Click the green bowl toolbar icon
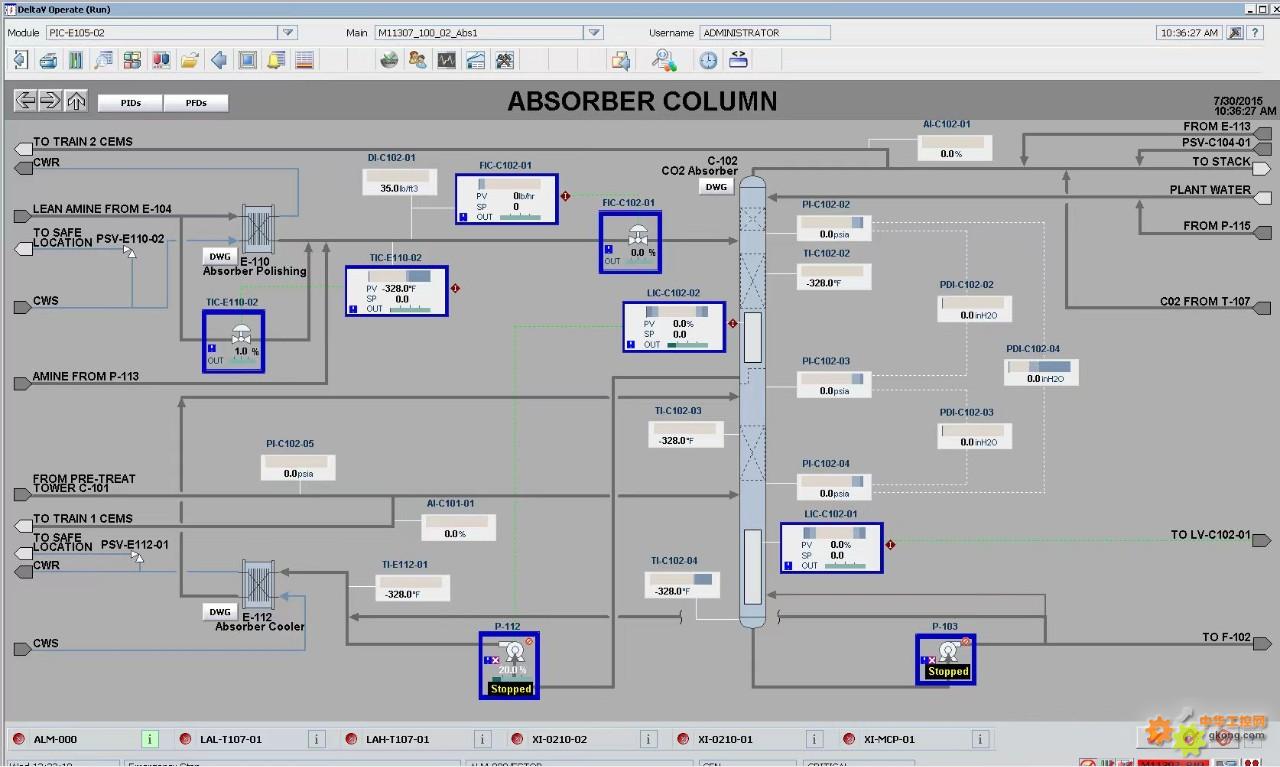Screen dimensions: 1280x767 [389, 60]
